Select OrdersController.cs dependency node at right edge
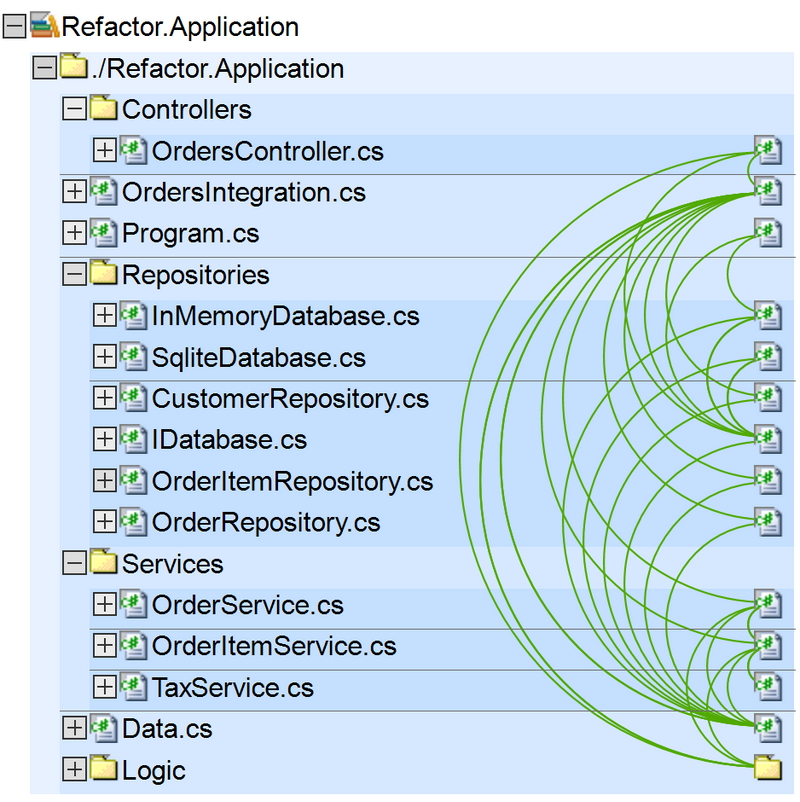Image resolution: width=800 pixels, height=802 pixels. 768,150
